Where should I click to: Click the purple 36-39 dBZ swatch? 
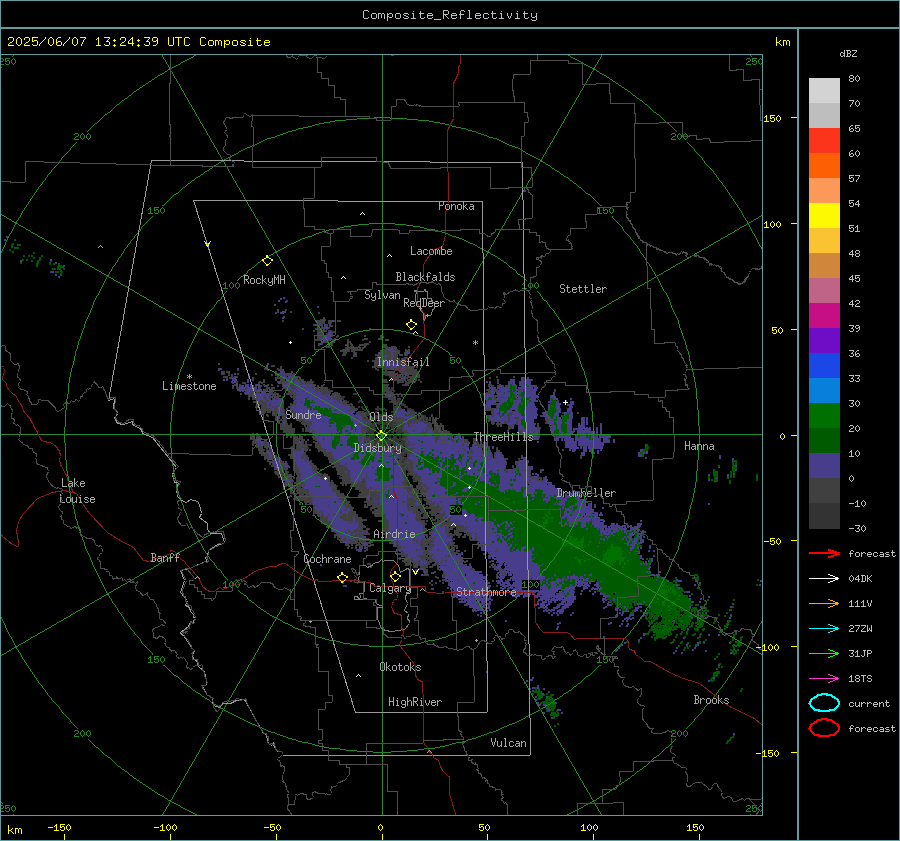(x=824, y=341)
